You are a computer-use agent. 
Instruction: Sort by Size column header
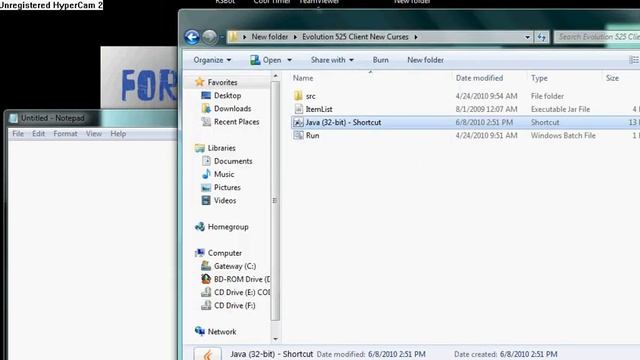pos(612,78)
